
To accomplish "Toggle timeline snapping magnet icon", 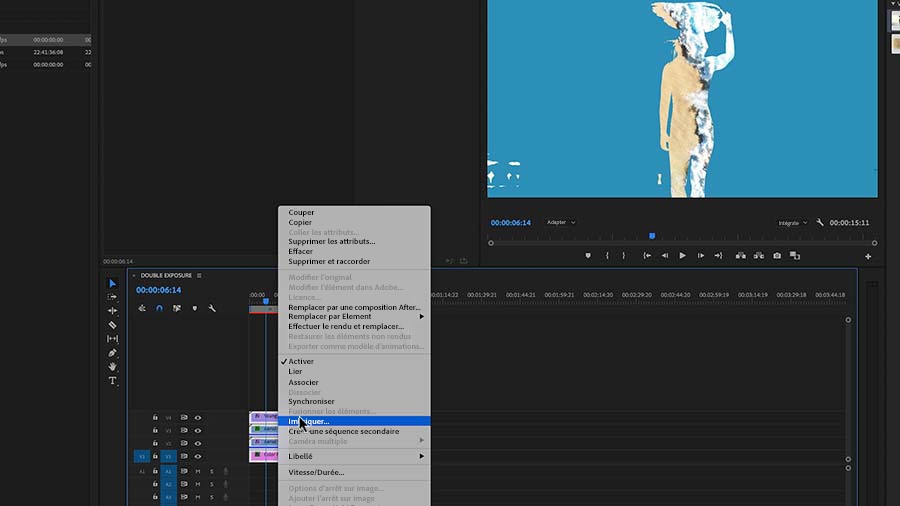I will tap(160, 309).
